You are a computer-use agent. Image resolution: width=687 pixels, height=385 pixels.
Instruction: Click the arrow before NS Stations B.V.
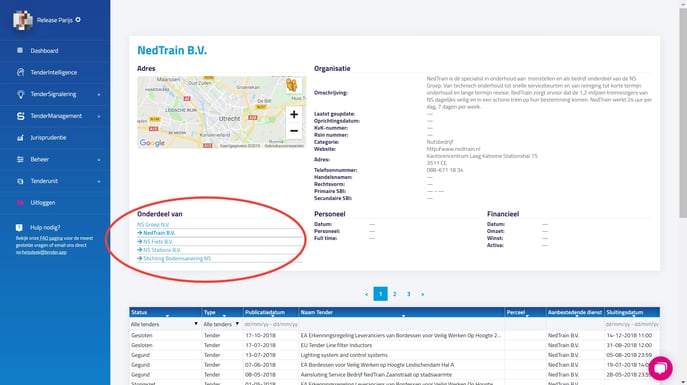(x=139, y=250)
